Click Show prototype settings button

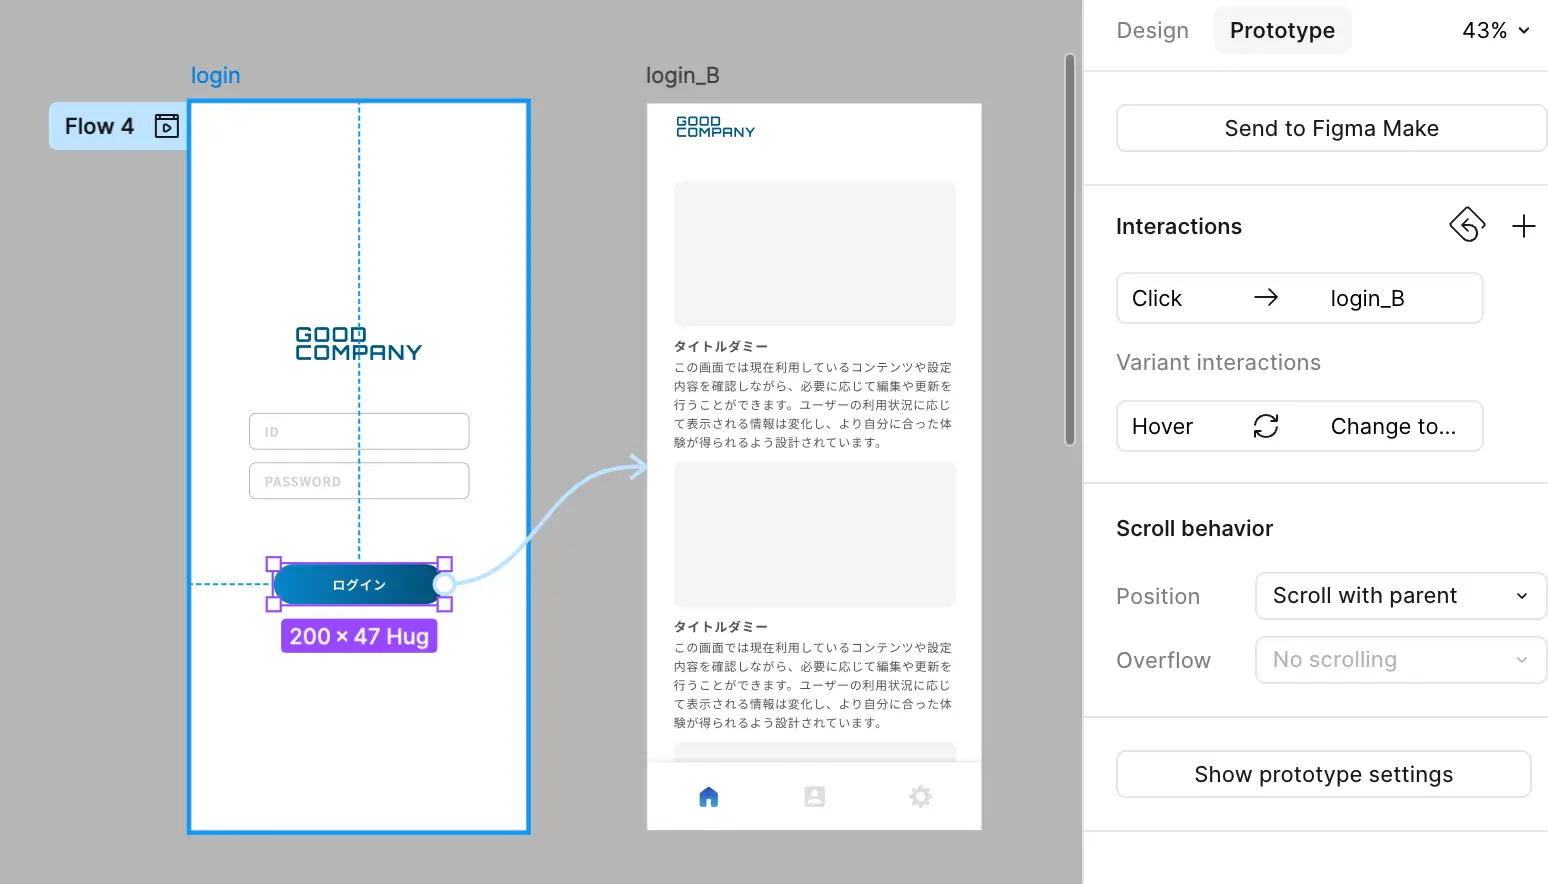click(1323, 775)
